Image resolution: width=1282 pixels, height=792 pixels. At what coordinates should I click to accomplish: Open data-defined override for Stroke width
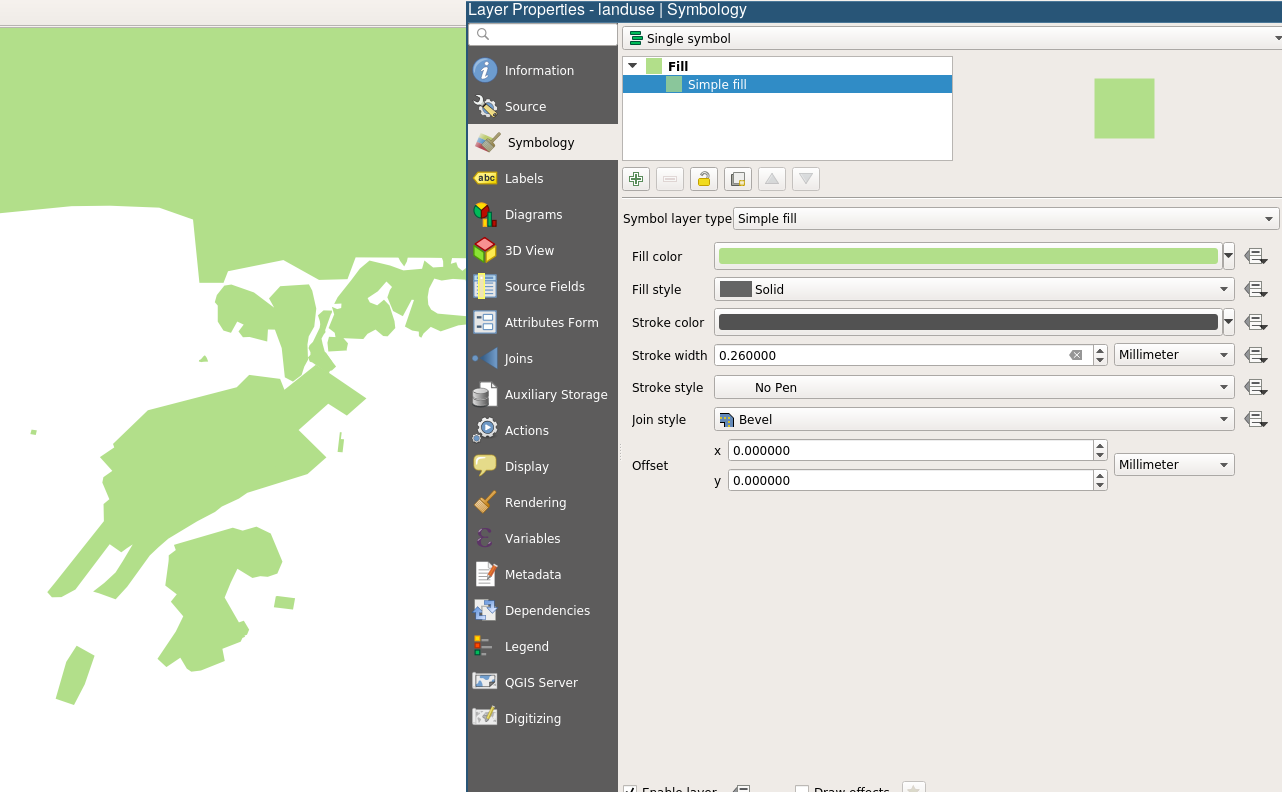(1255, 355)
